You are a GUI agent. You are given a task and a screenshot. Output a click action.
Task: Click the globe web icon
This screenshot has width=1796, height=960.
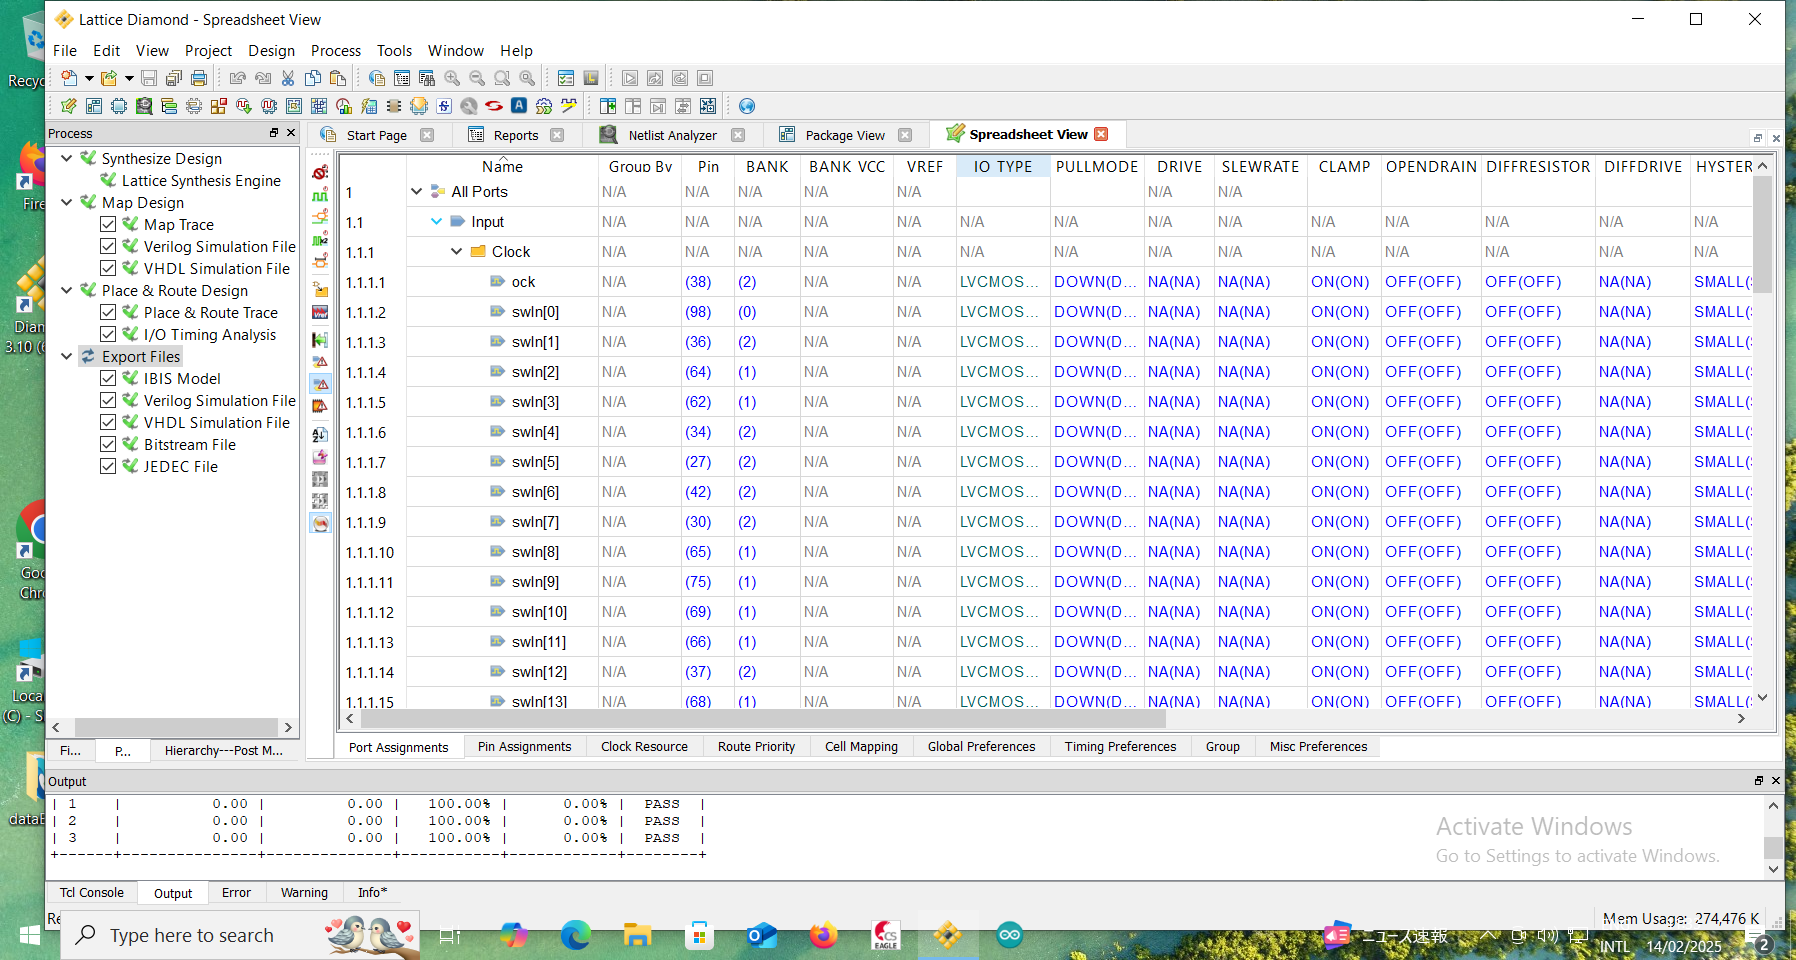[x=747, y=106]
